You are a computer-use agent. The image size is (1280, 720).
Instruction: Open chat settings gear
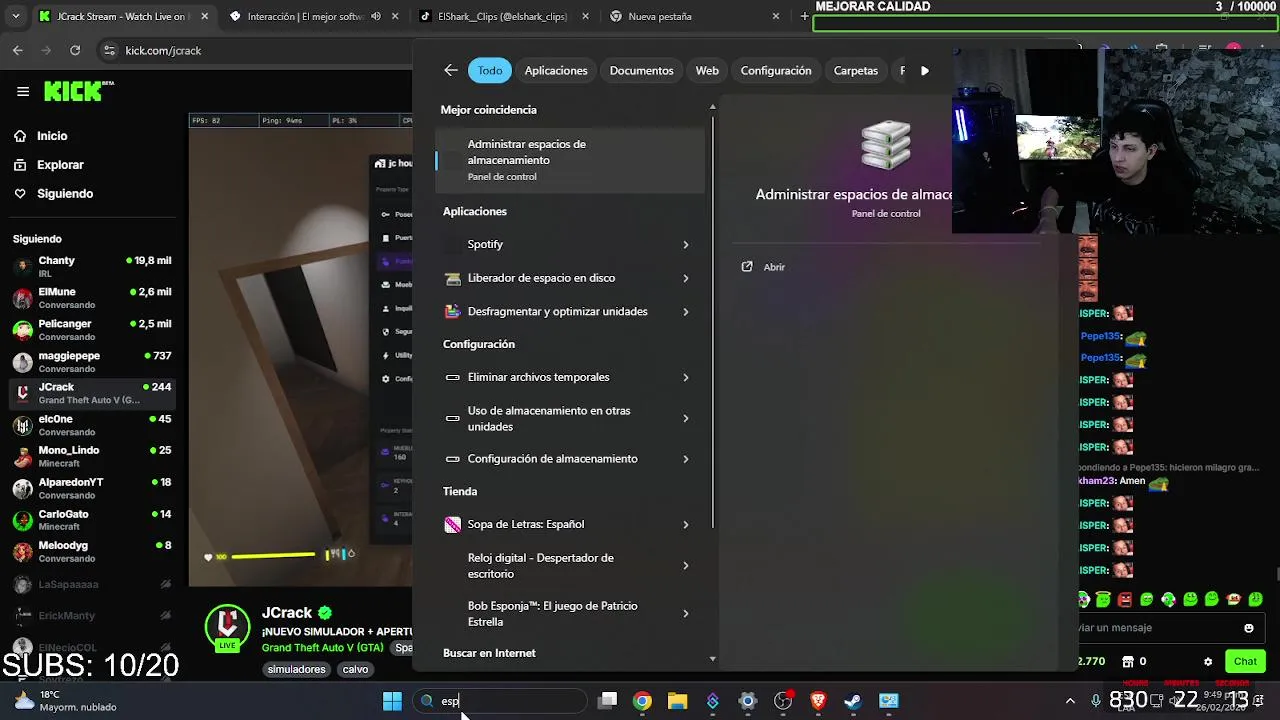point(1208,661)
